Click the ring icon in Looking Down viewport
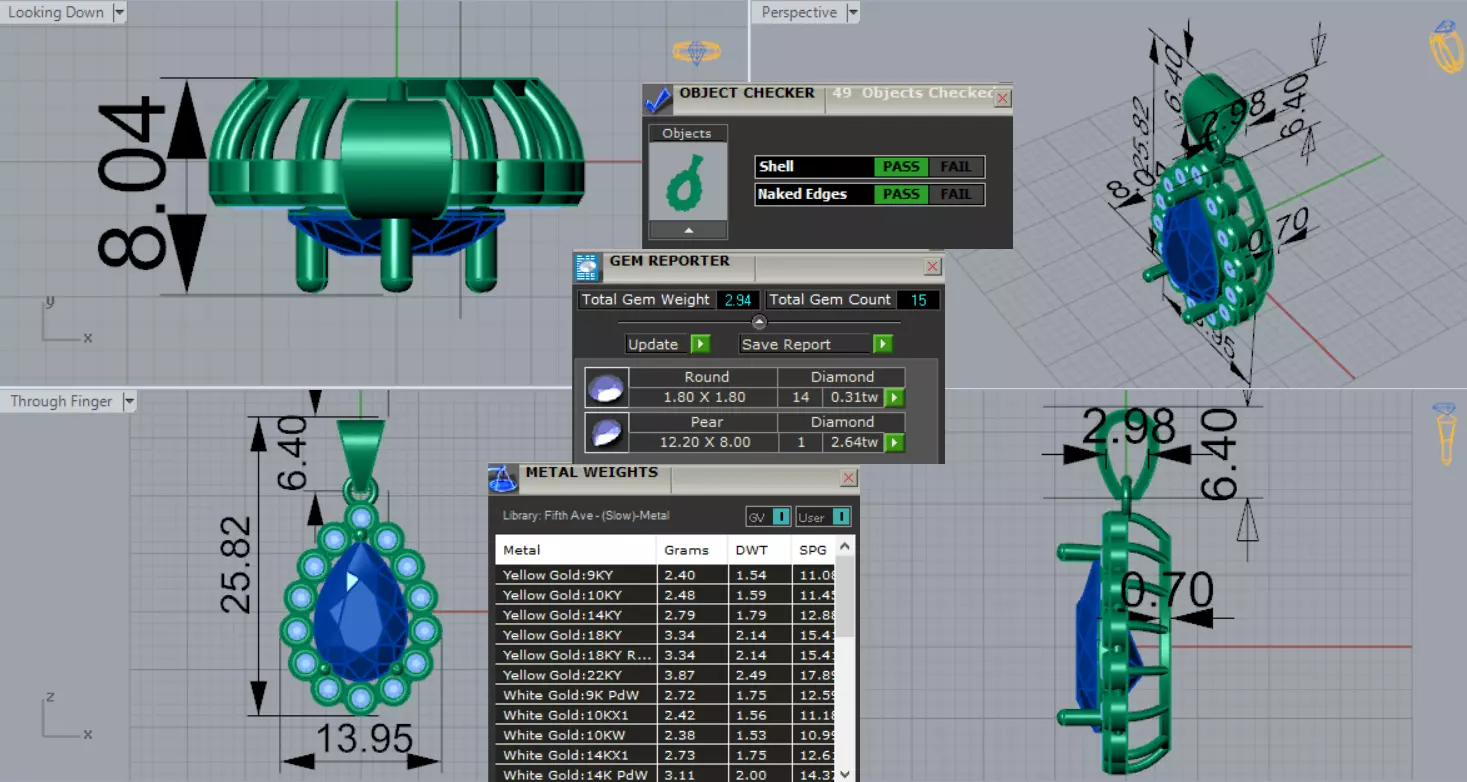Image resolution: width=1467 pixels, height=782 pixels. (x=696, y=51)
